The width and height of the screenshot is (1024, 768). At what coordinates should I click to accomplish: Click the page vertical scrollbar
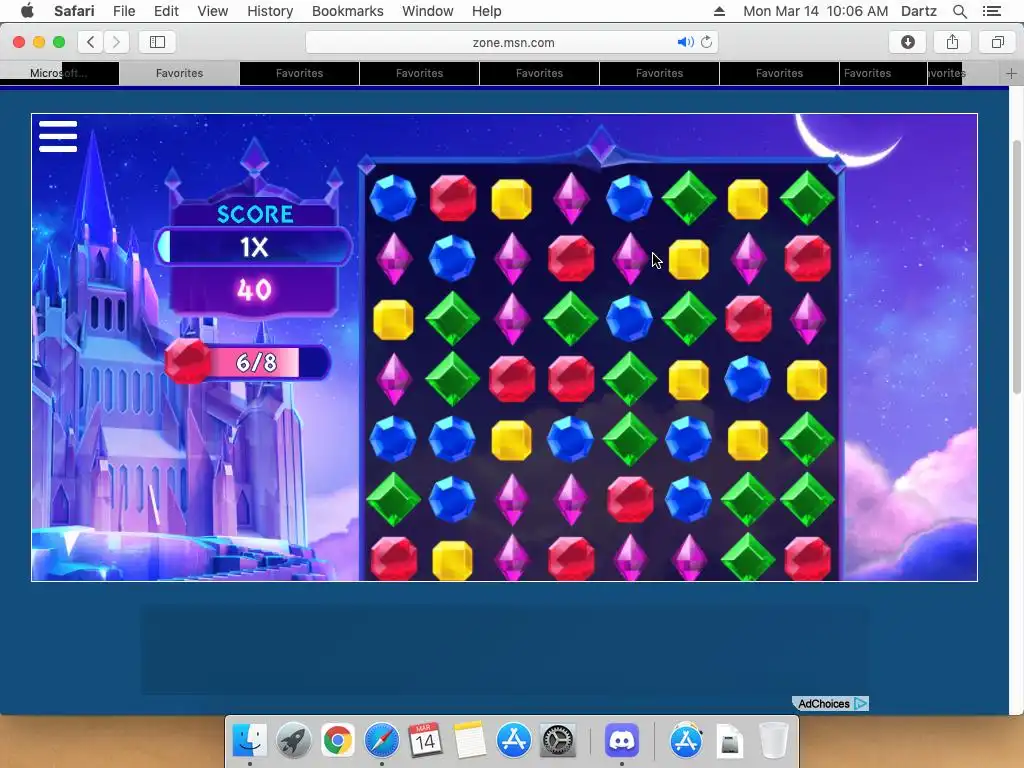click(x=1016, y=267)
